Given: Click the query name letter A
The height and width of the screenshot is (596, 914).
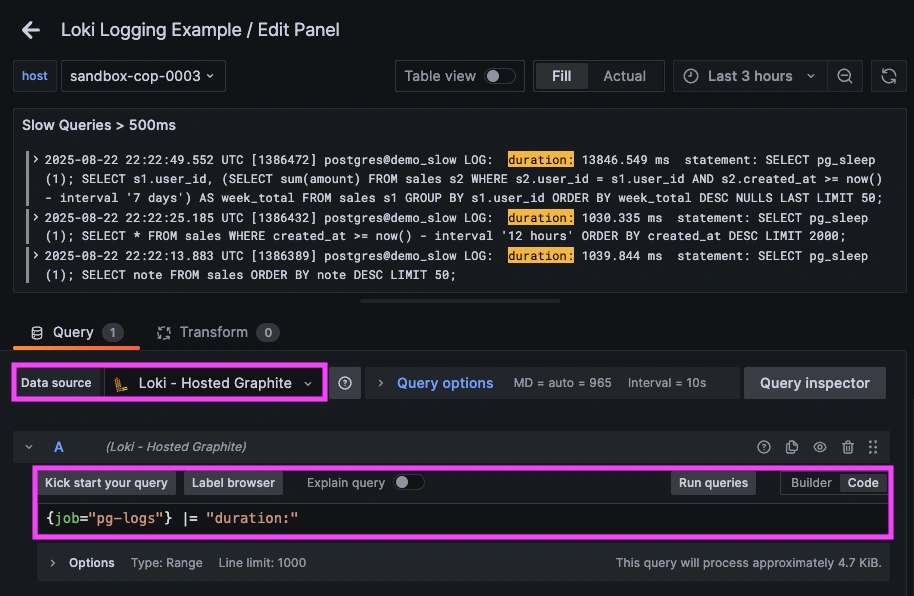Looking at the screenshot, I should 59,447.
